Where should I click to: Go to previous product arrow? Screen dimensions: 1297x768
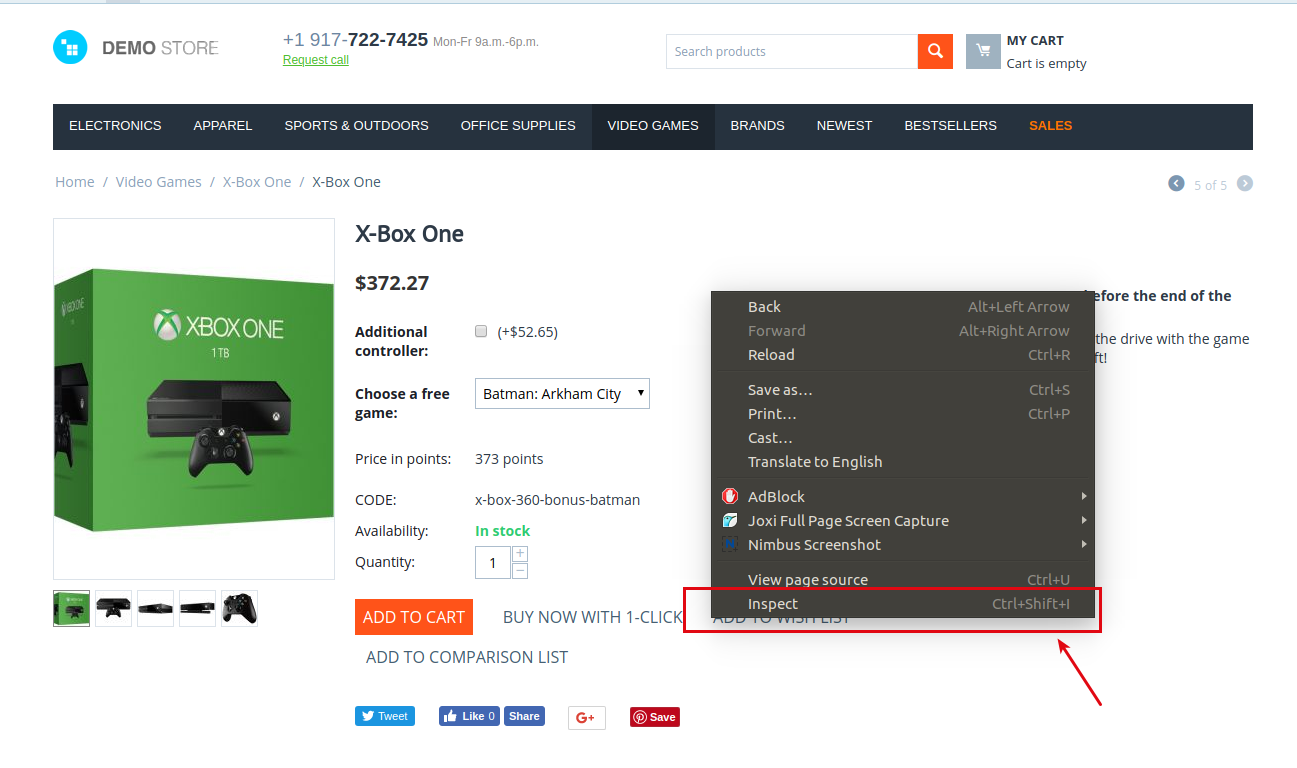(x=1176, y=184)
